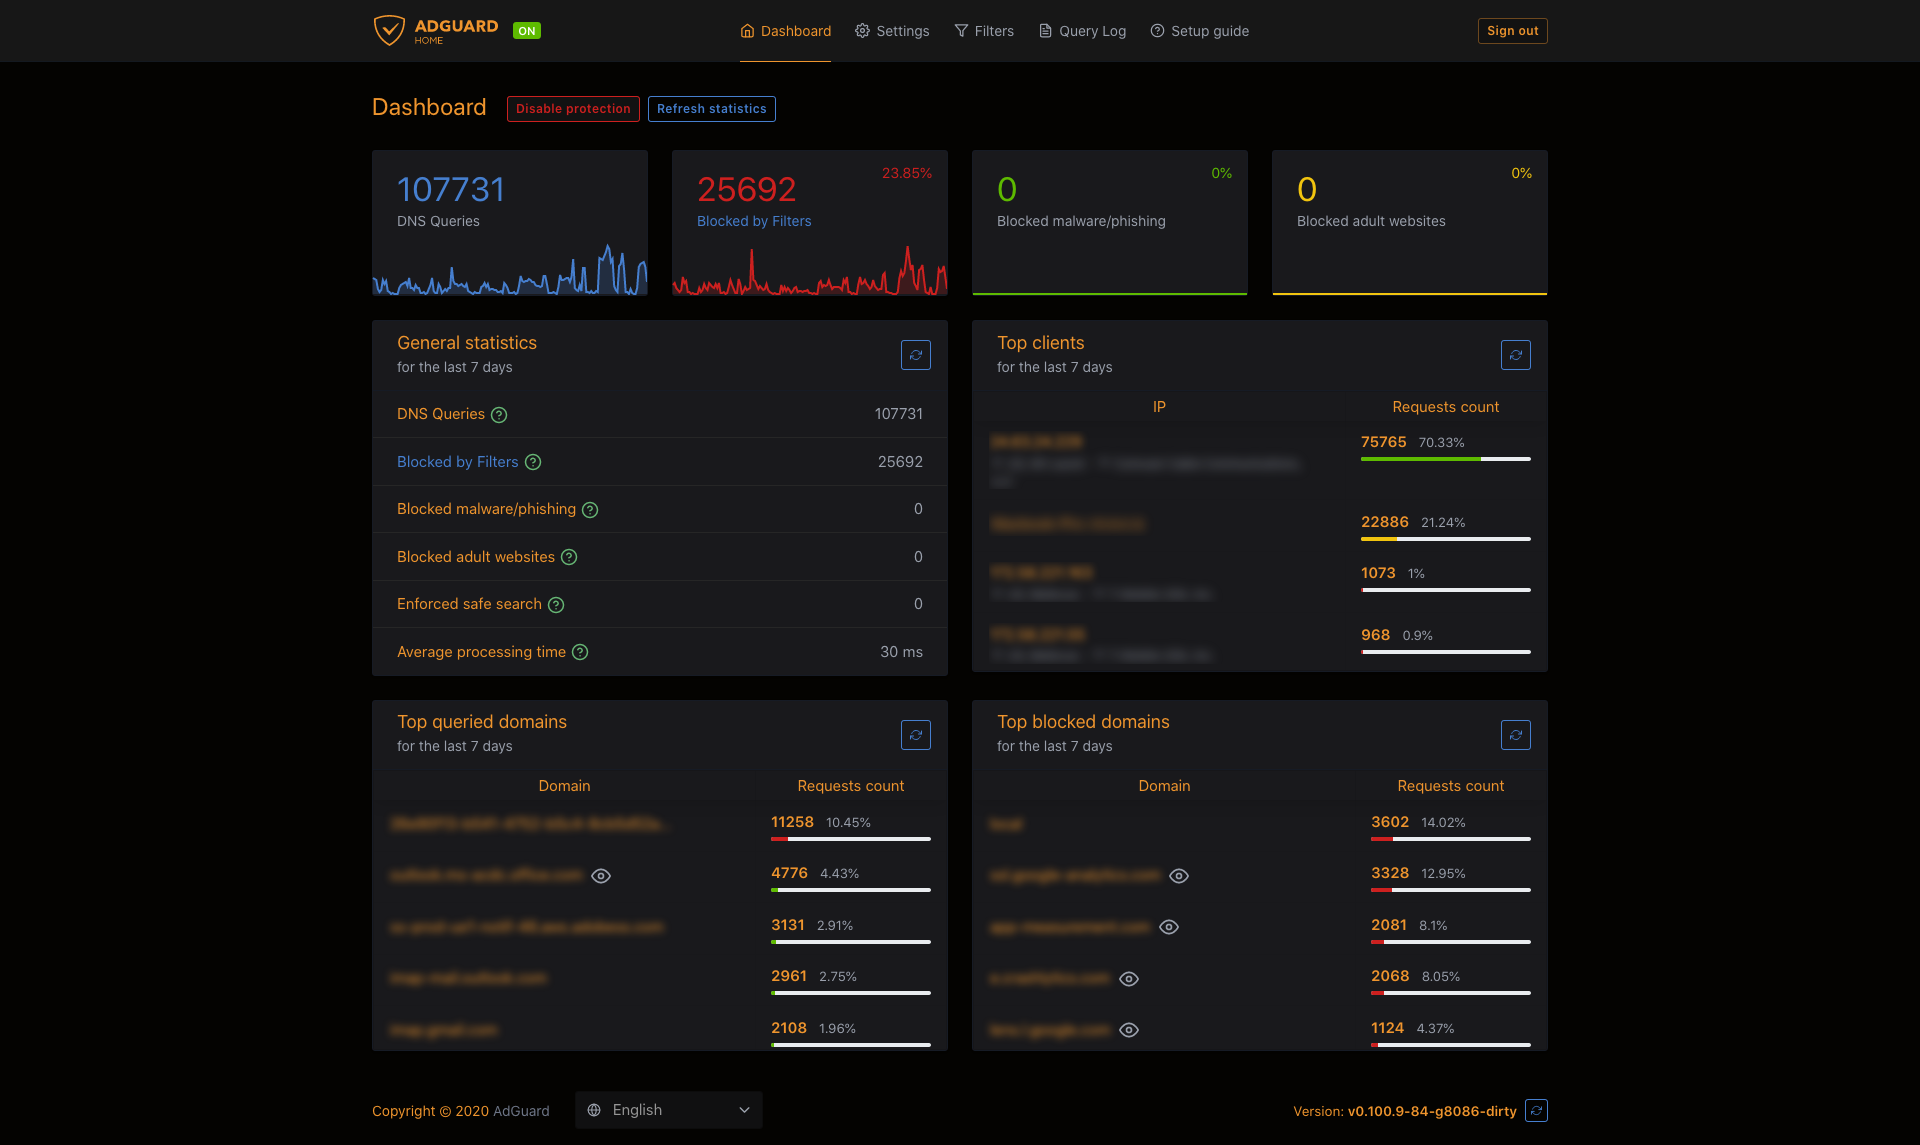This screenshot has height=1145, width=1920.
Task: Open the Settings menu
Action: point(892,31)
